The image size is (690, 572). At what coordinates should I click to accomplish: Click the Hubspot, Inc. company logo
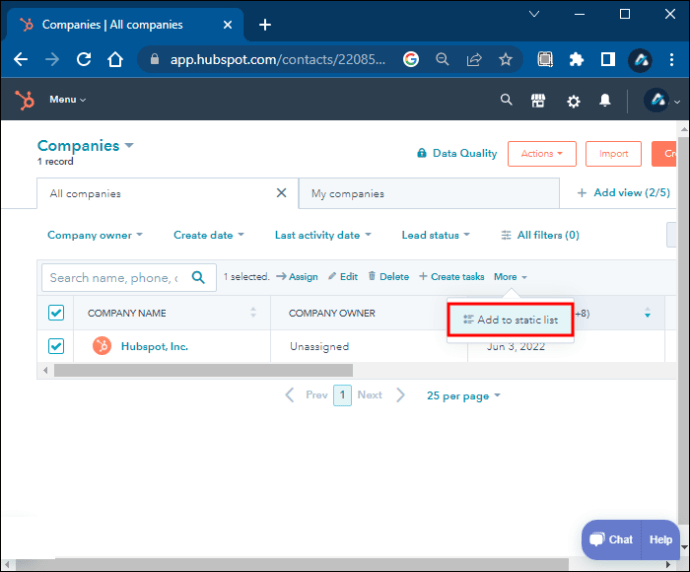(x=102, y=346)
